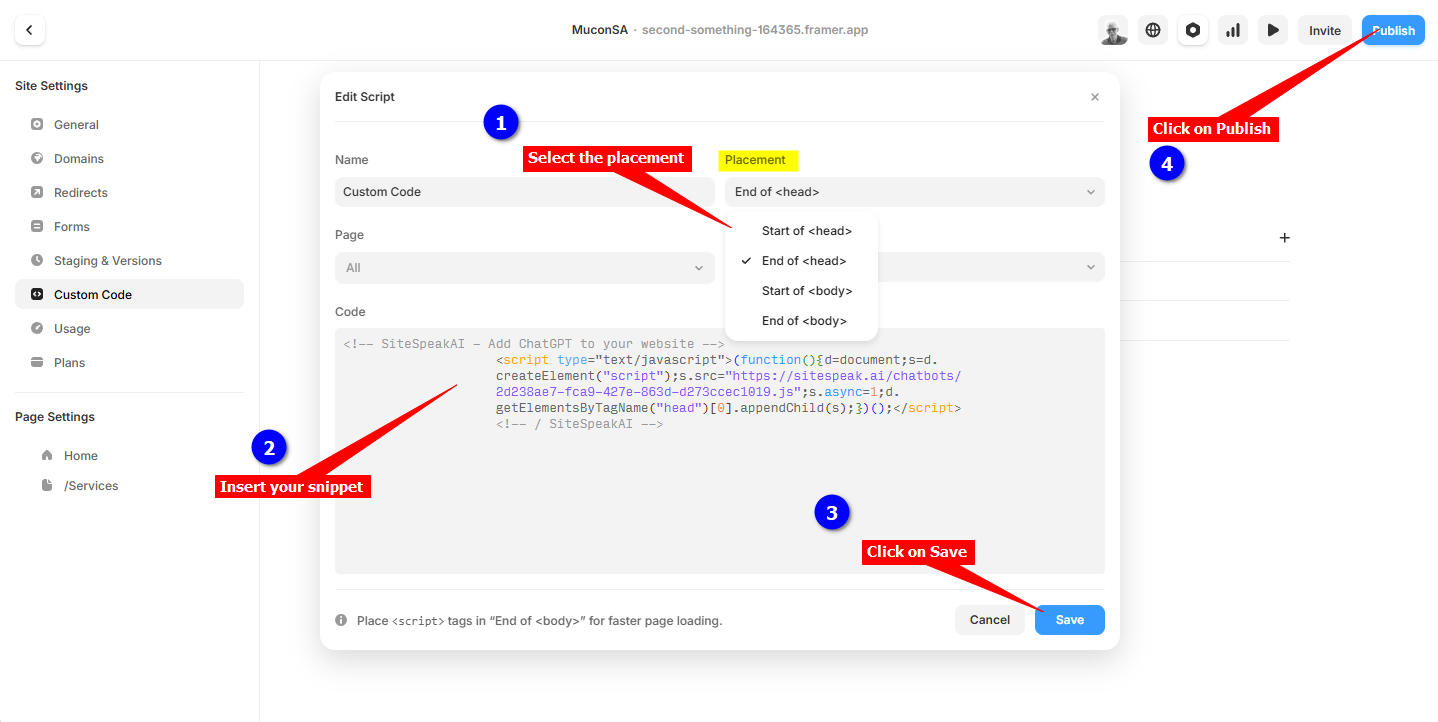The height and width of the screenshot is (722, 1438).
Task: Click the Redirects arrow icon
Action: click(37, 193)
